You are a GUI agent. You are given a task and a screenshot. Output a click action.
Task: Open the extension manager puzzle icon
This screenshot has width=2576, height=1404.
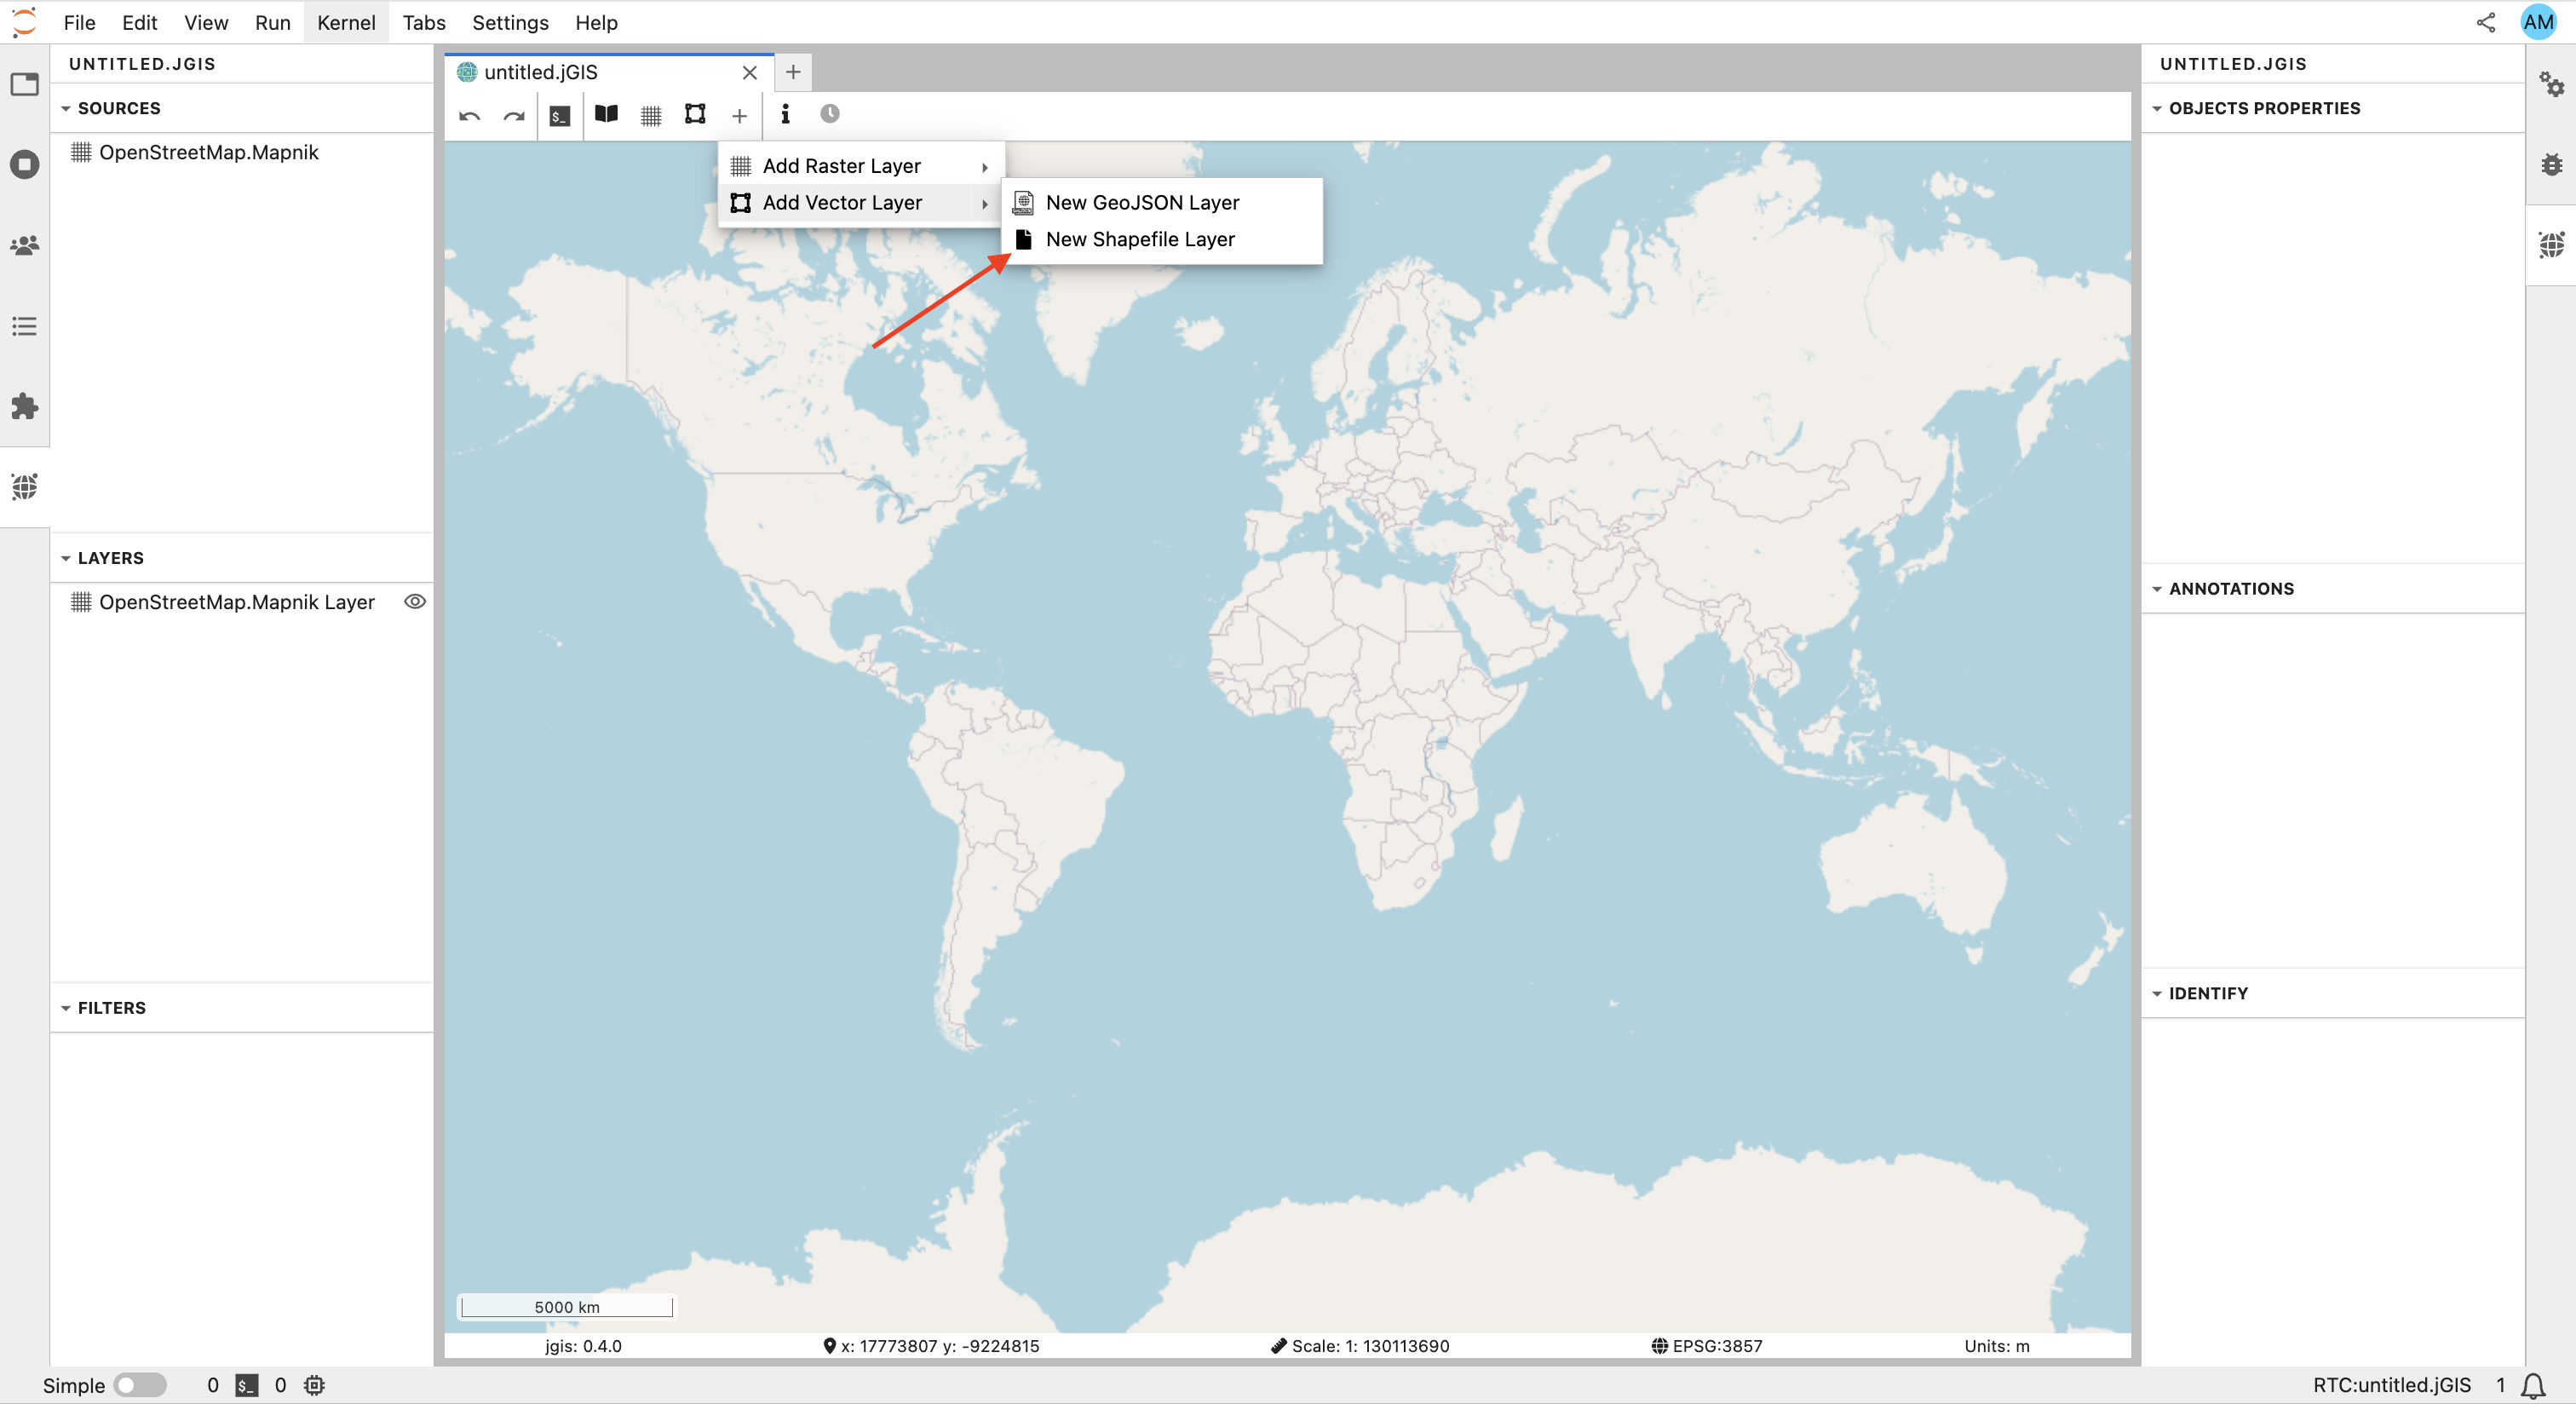[x=24, y=406]
